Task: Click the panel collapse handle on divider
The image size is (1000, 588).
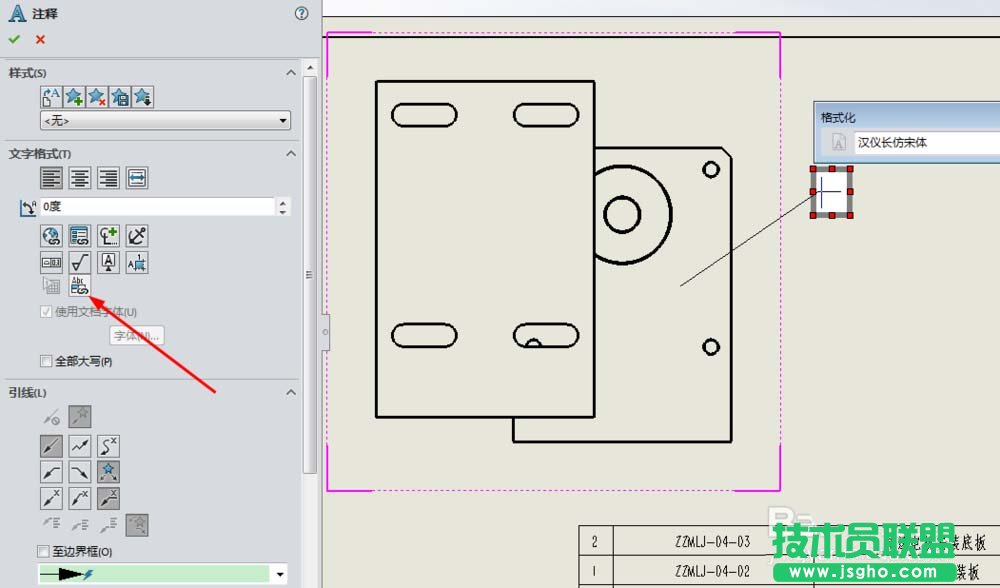Action: click(325, 332)
